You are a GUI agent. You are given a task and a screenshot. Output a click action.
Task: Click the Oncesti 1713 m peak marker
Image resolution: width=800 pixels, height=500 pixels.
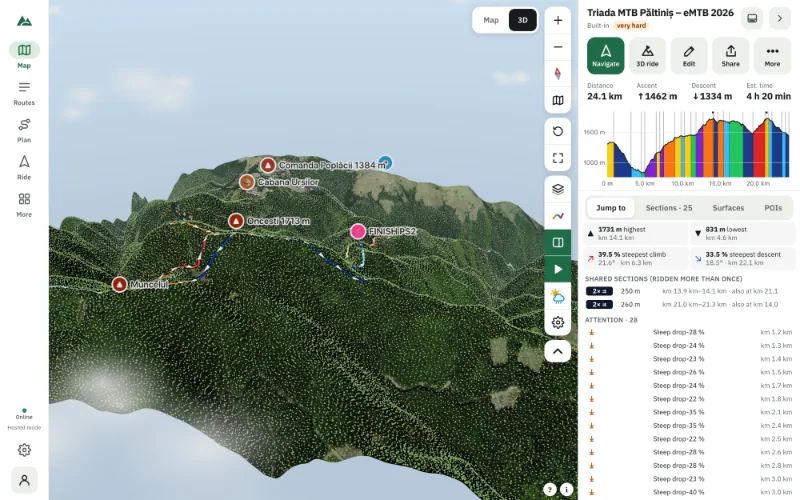pos(236,221)
